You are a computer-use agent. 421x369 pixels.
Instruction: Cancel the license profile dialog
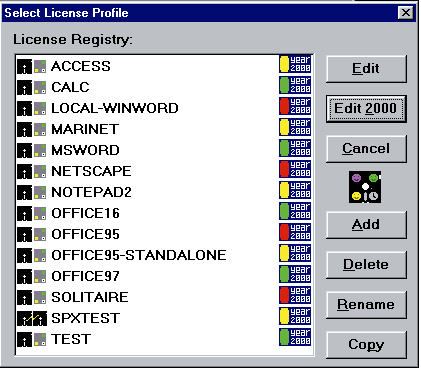366,149
